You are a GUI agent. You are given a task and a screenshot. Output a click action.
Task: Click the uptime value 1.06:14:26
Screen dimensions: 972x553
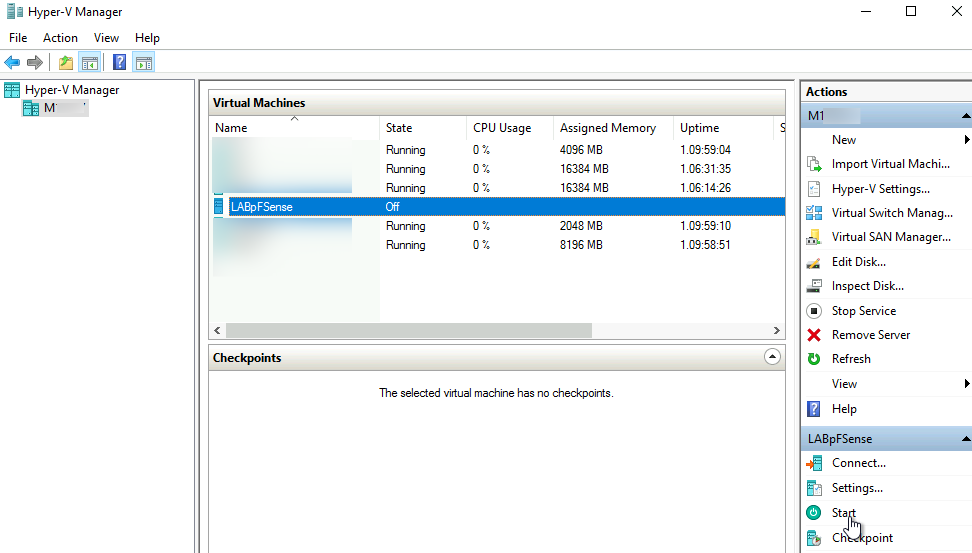tap(705, 188)
